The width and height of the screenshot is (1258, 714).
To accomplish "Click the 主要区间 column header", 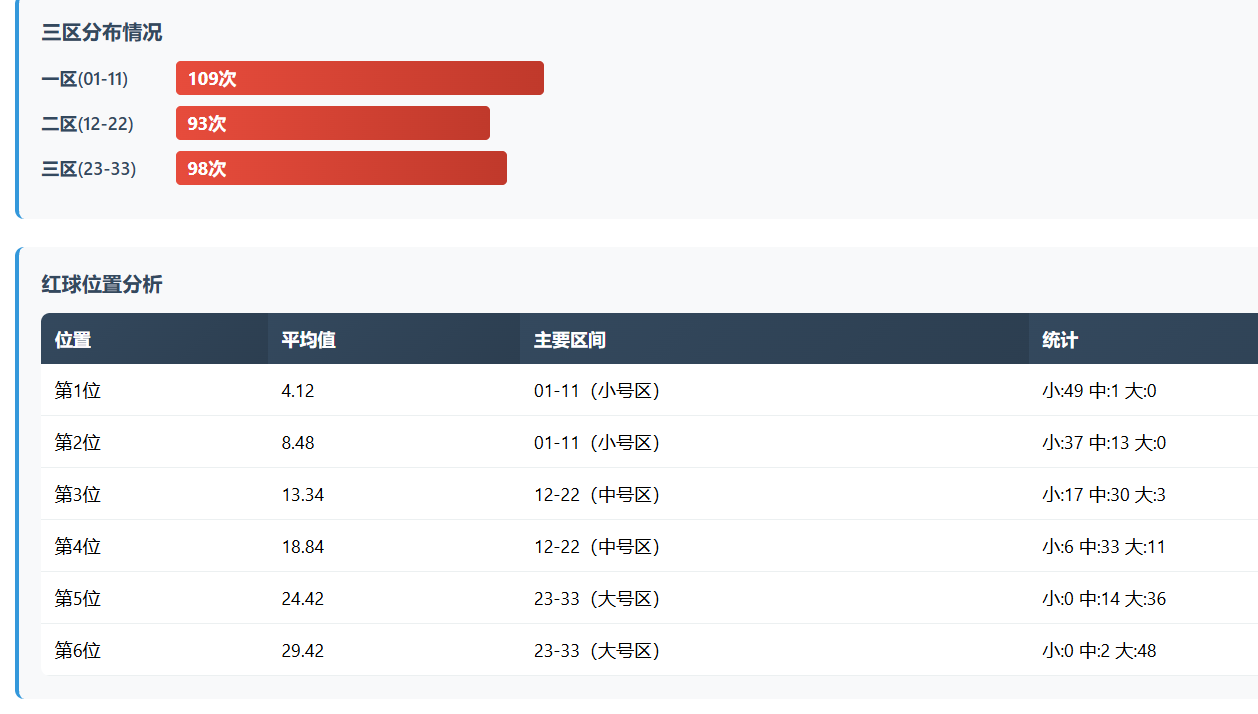I will coord(569,340).
